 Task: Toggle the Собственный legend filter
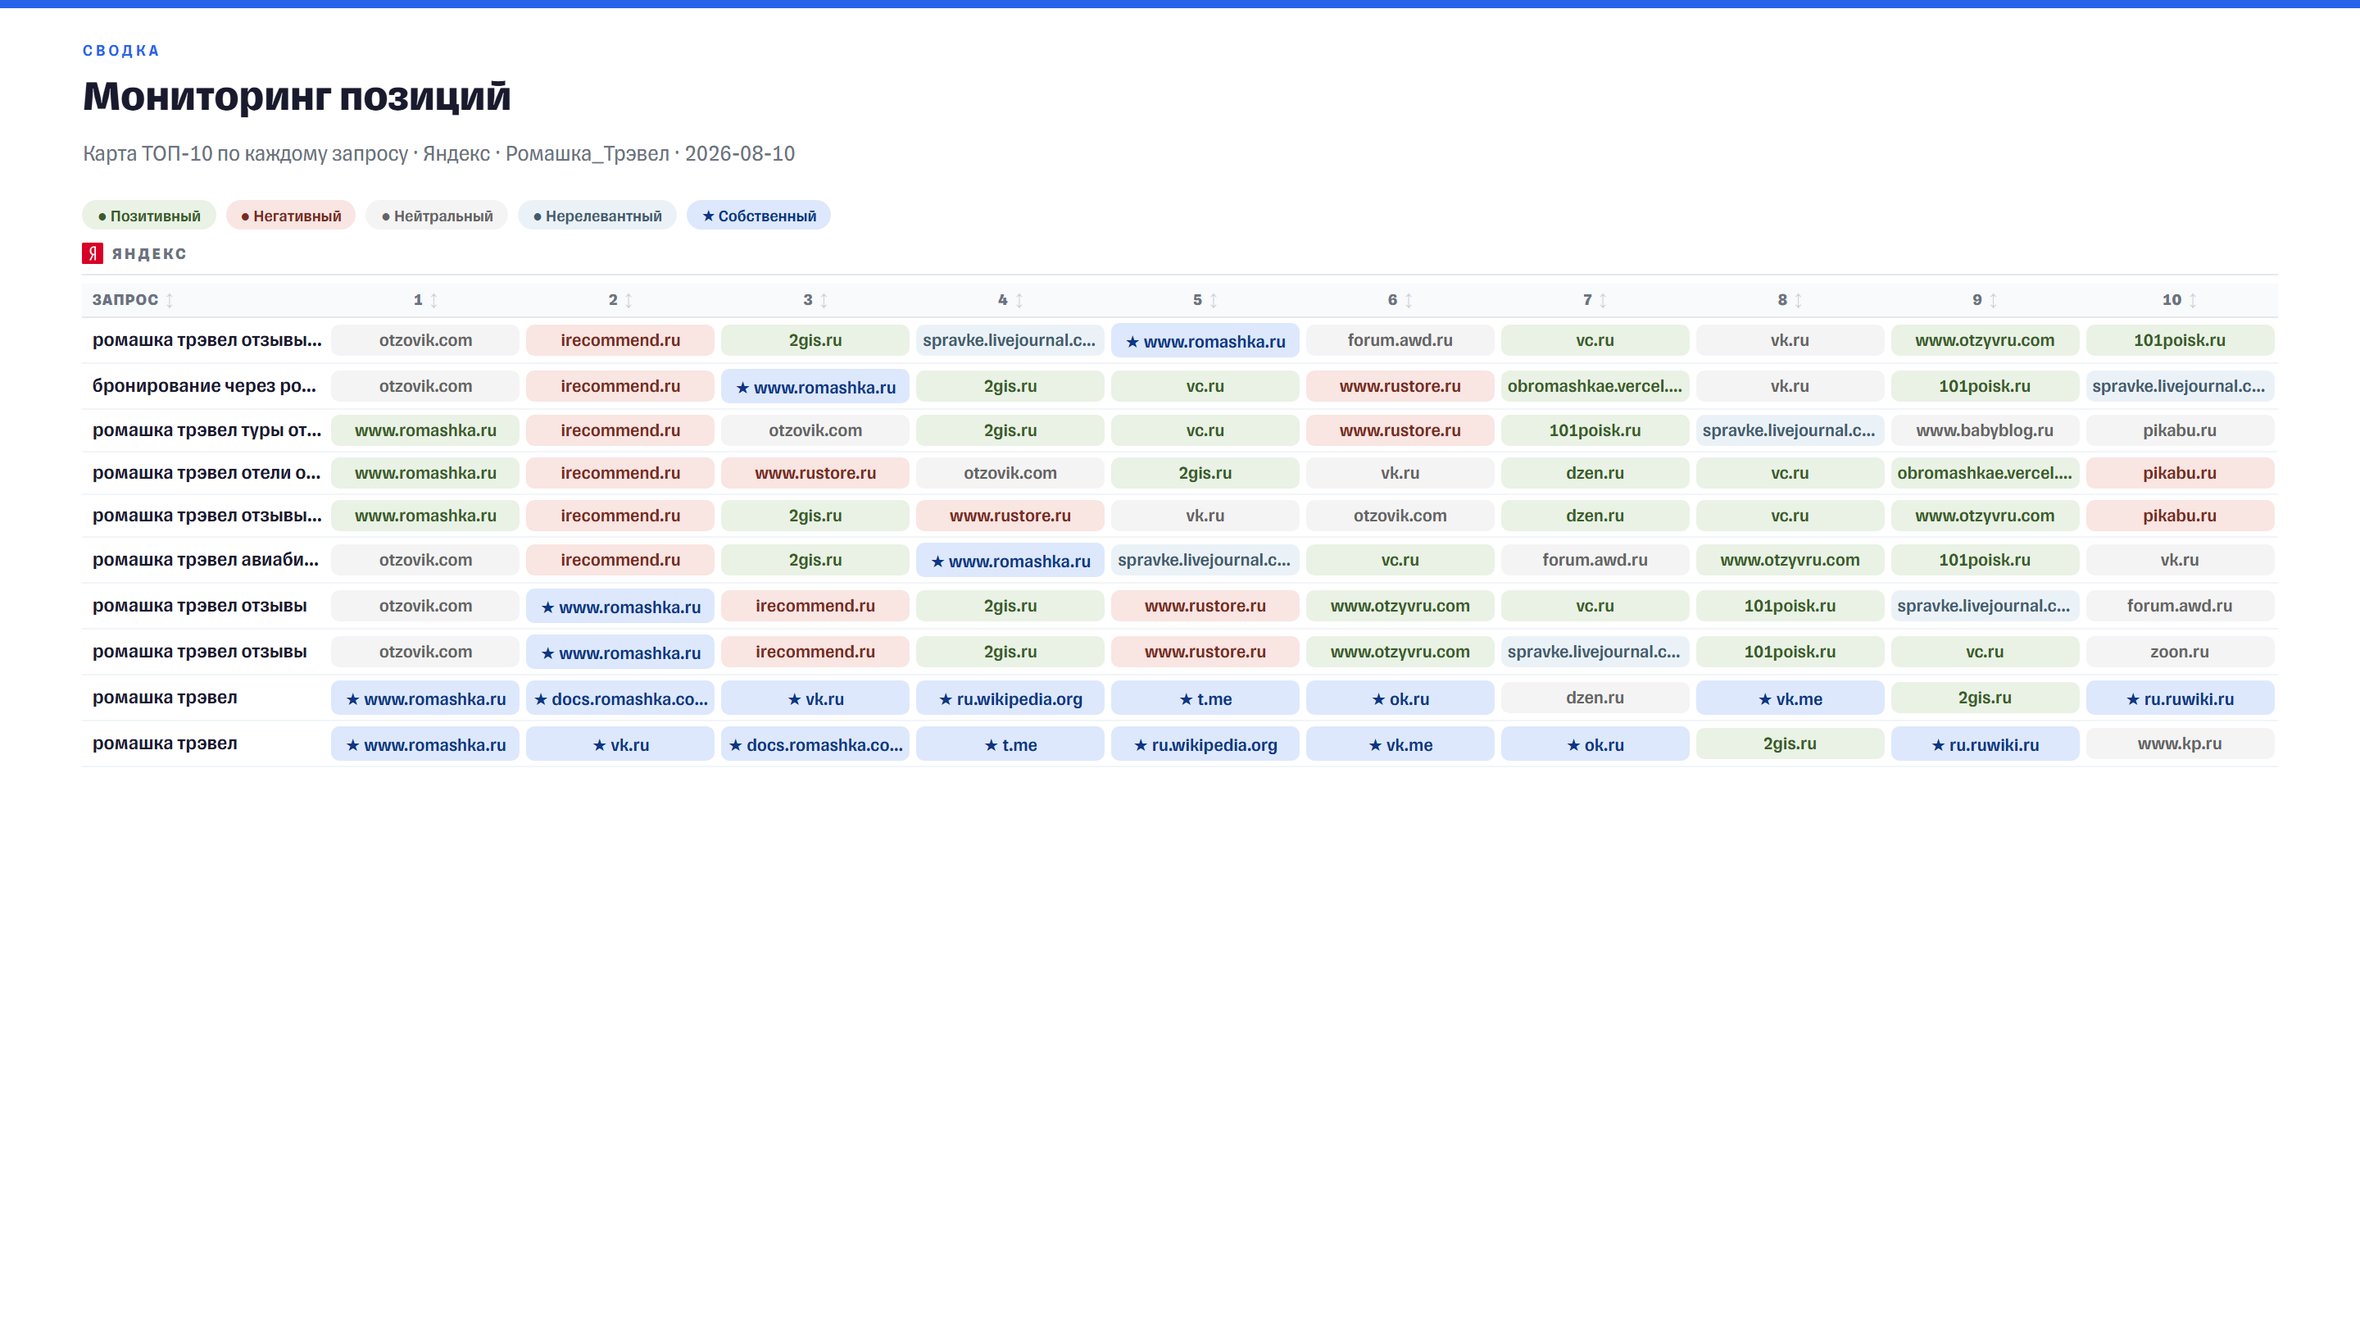(x=759, y=216)
